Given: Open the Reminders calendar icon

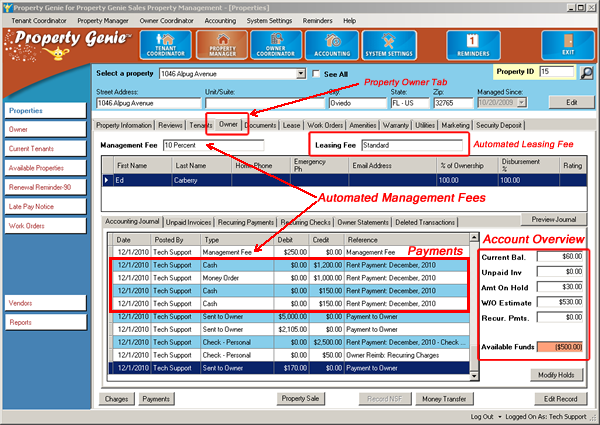Looking at the screenshot, I should coord(473,45).
